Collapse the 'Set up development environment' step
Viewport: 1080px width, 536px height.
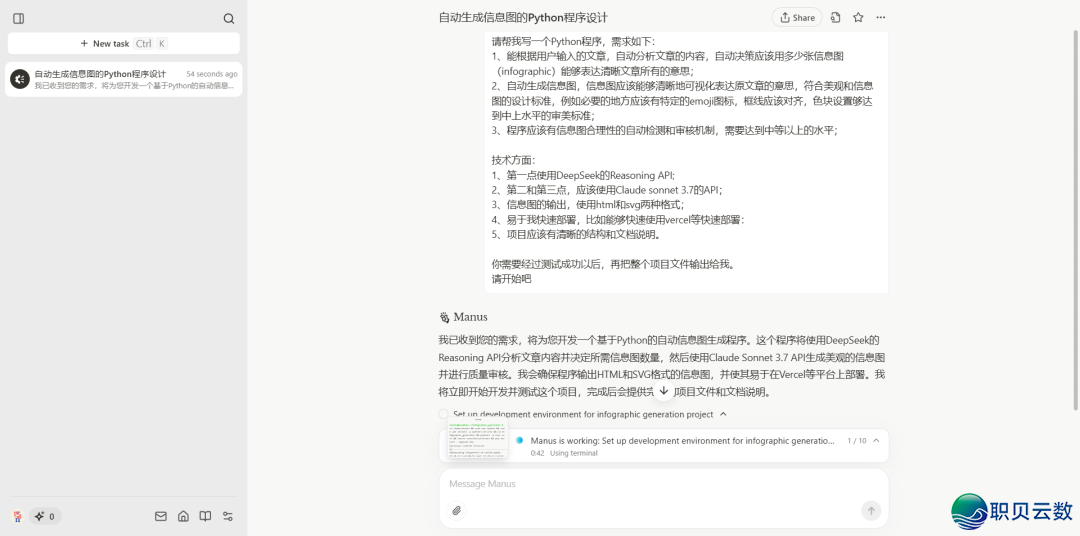tap(723, 414)
